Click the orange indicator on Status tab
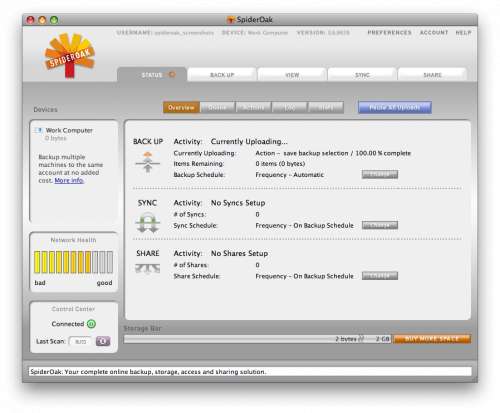 coord(172,74)
